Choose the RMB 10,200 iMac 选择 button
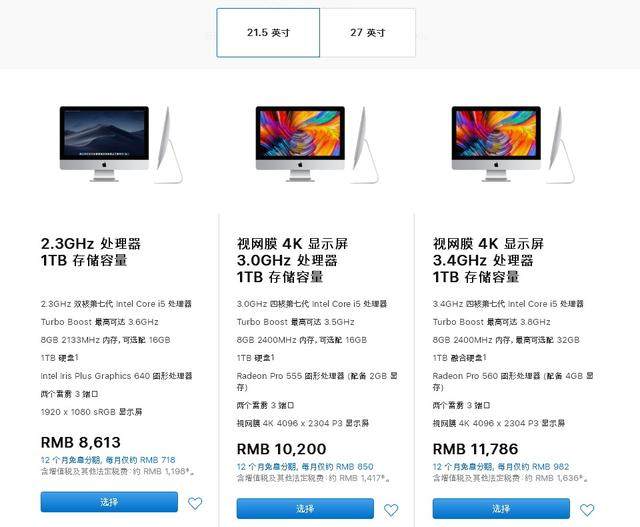Image resolution: width=640 pixels, height=527 pixels. 305,508
